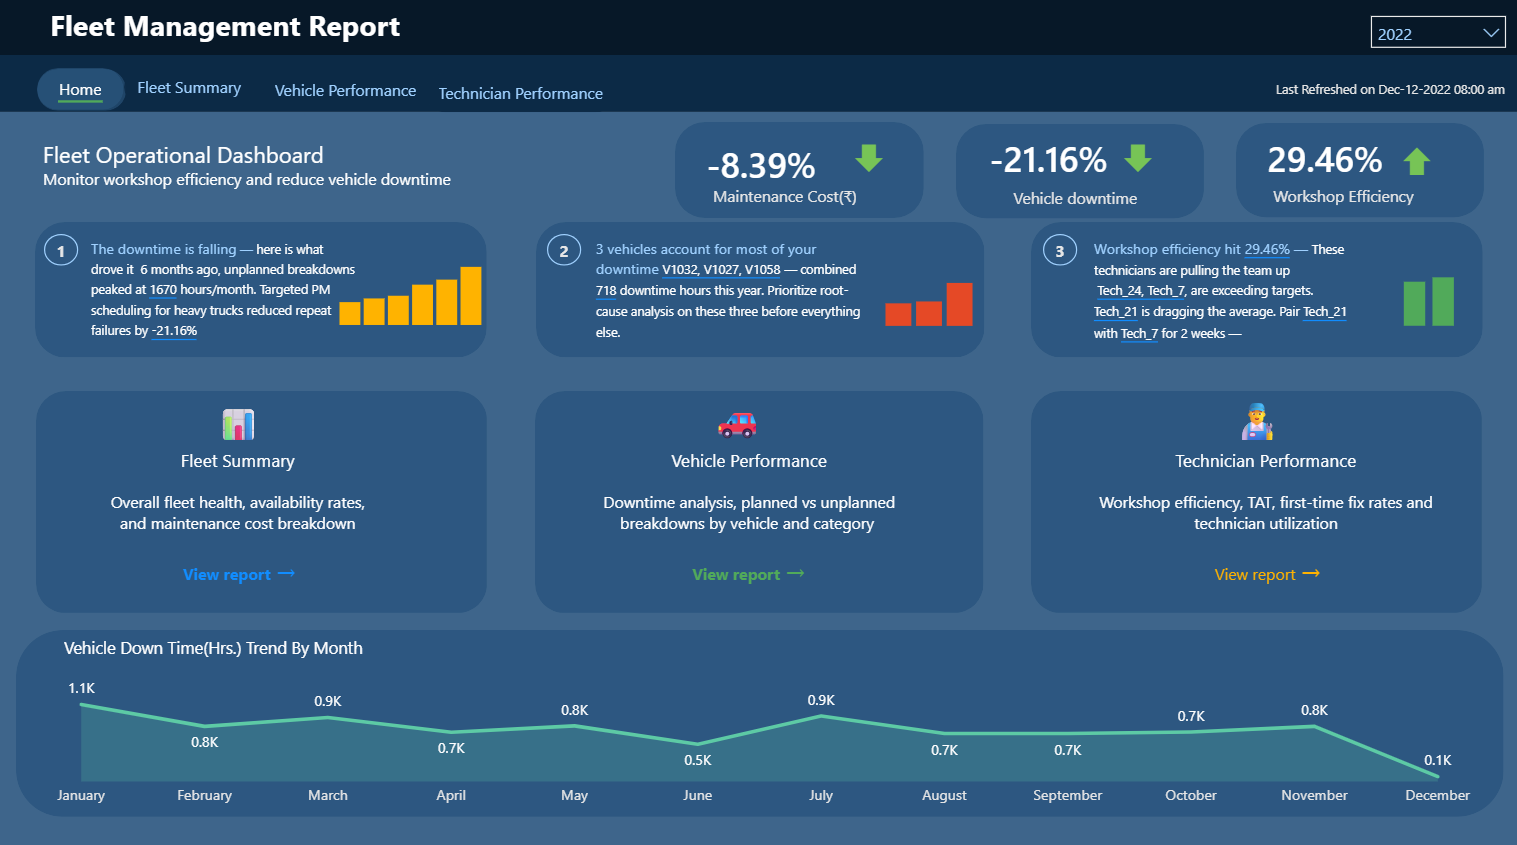The height and width of the screenshot is (845, 1517).
Task: Click the orange mini bar chart in insight 2
Action: [x=929, y=308]
